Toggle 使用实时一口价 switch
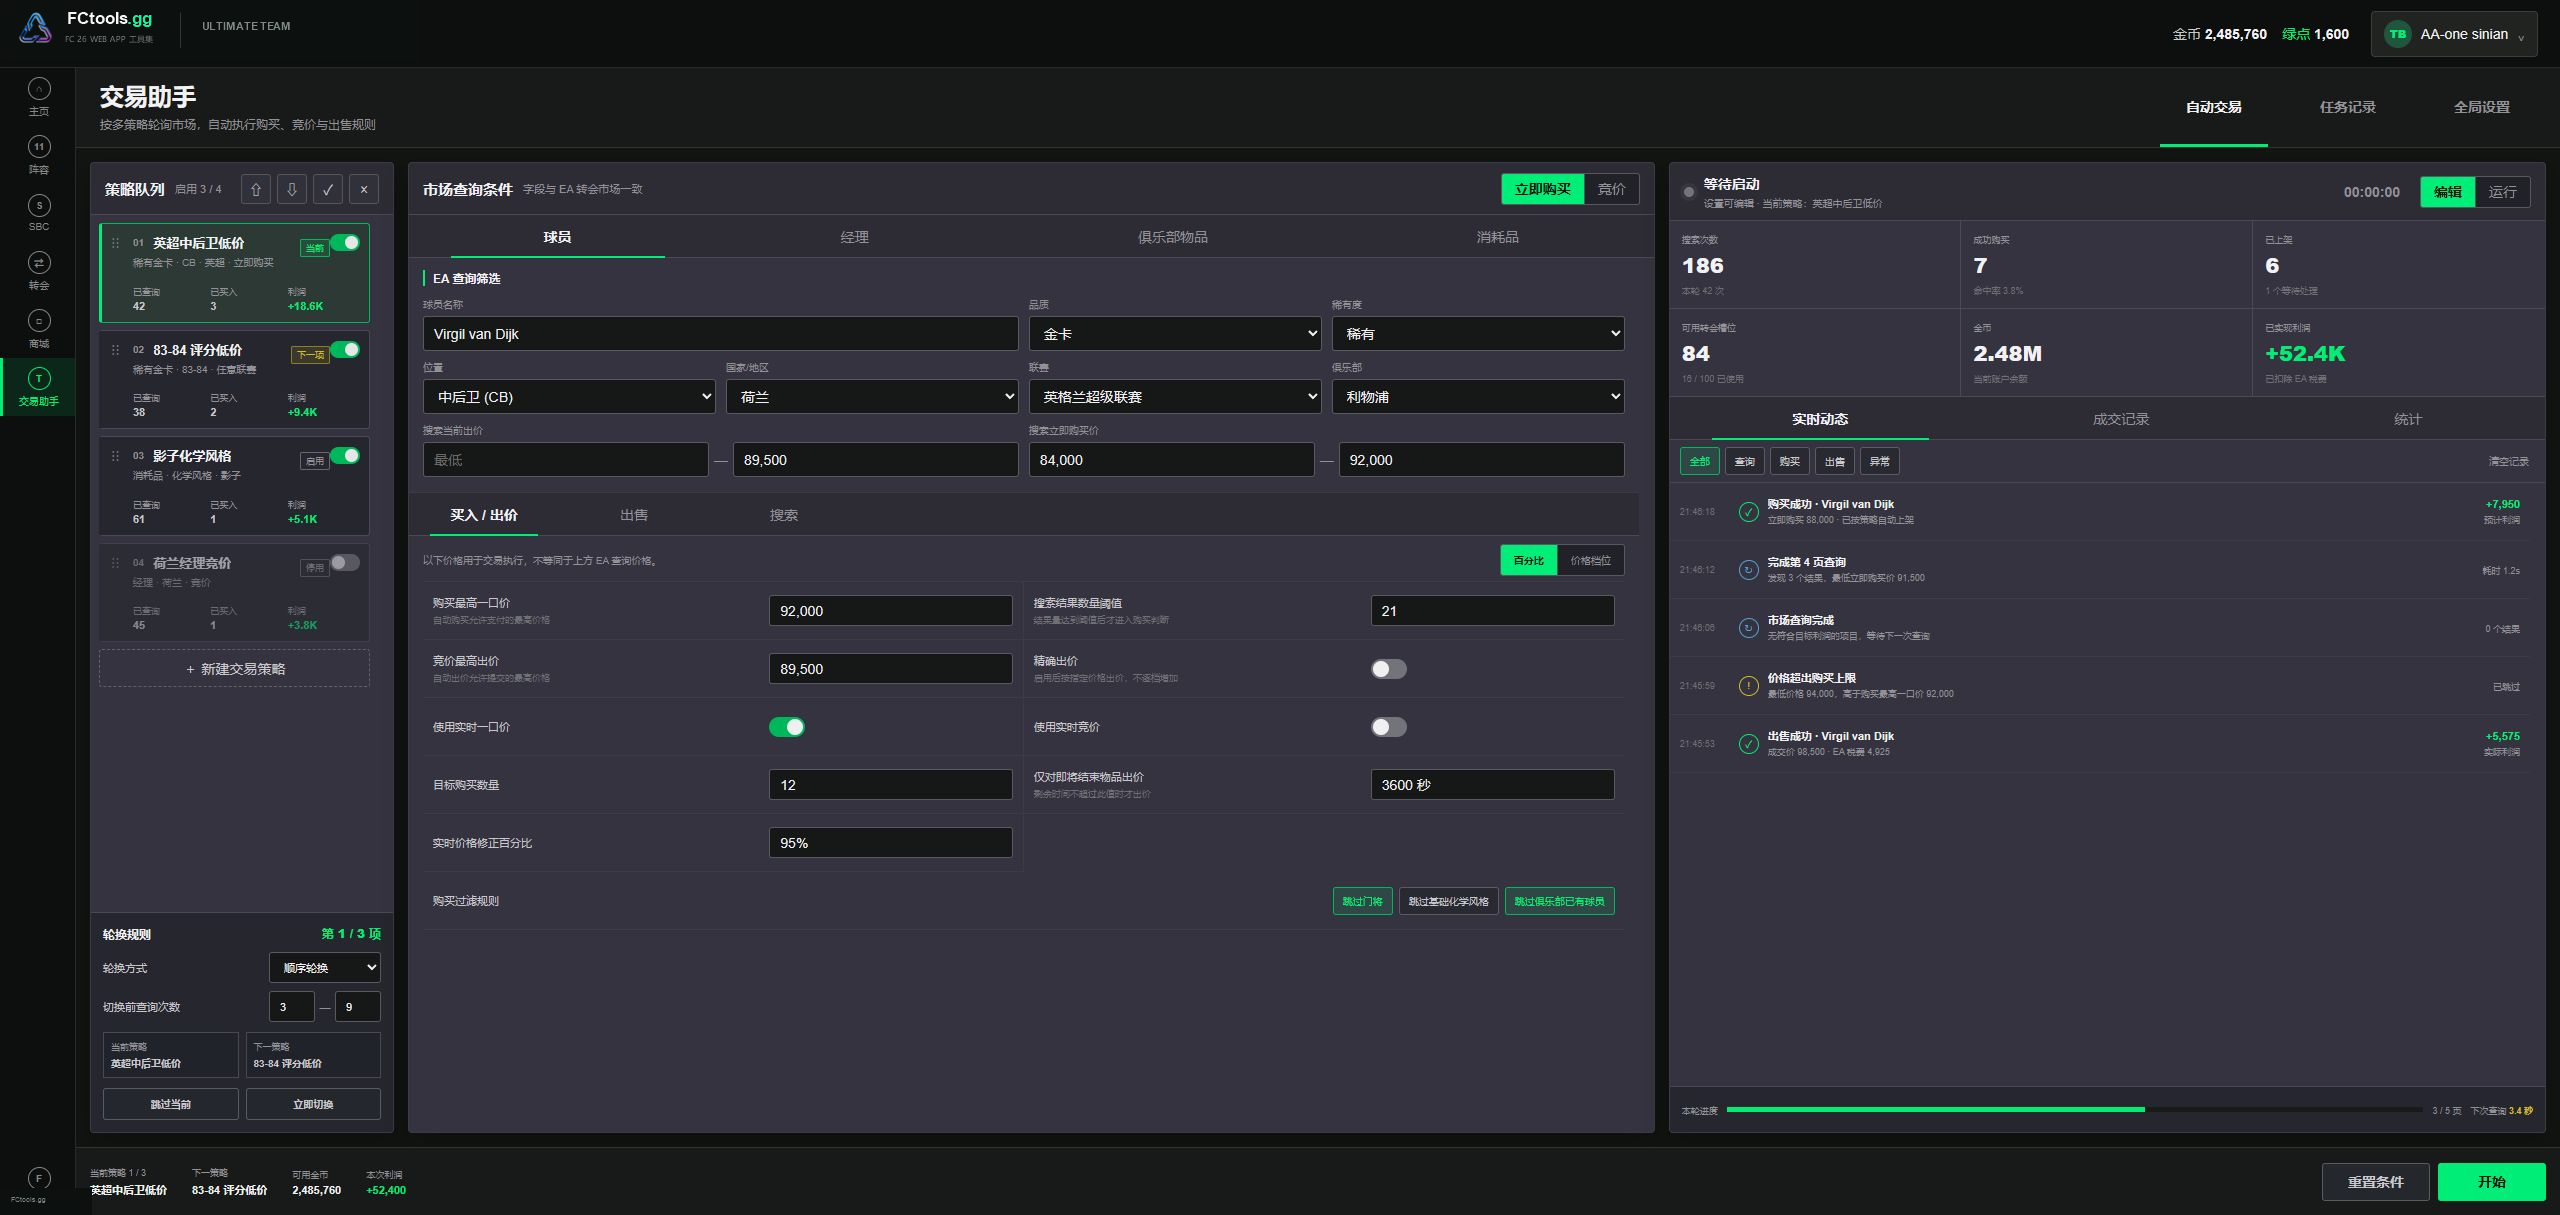The width and height of the screenshot is (2560, 1215). click(x=787, y=727)
